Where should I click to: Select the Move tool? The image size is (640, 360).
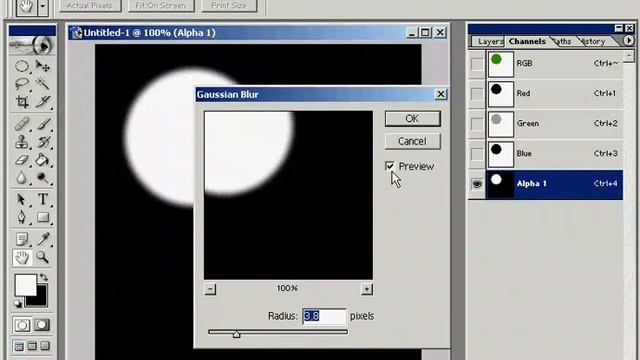(x=42, y=66)
